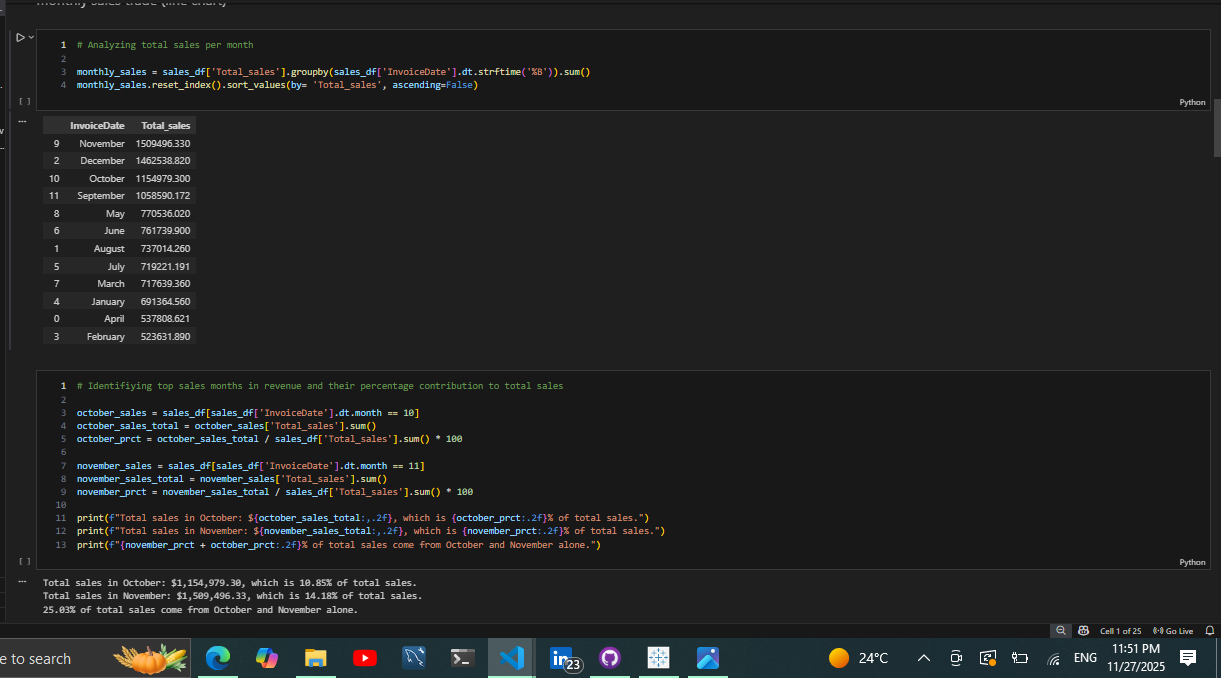This screenshot has height=678, width=1221.
Task: Run the monthly sales analysis cell
Action: pos(19,36)
